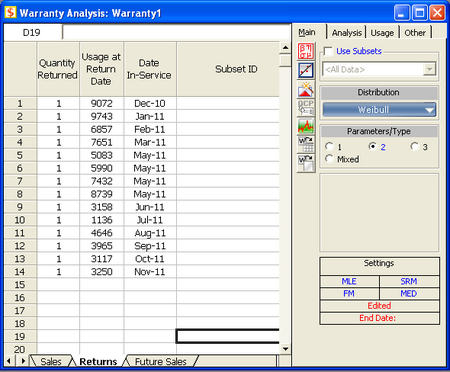Open the Weibull distribution dropdown

pyautogui.click(x=379, y=110)
